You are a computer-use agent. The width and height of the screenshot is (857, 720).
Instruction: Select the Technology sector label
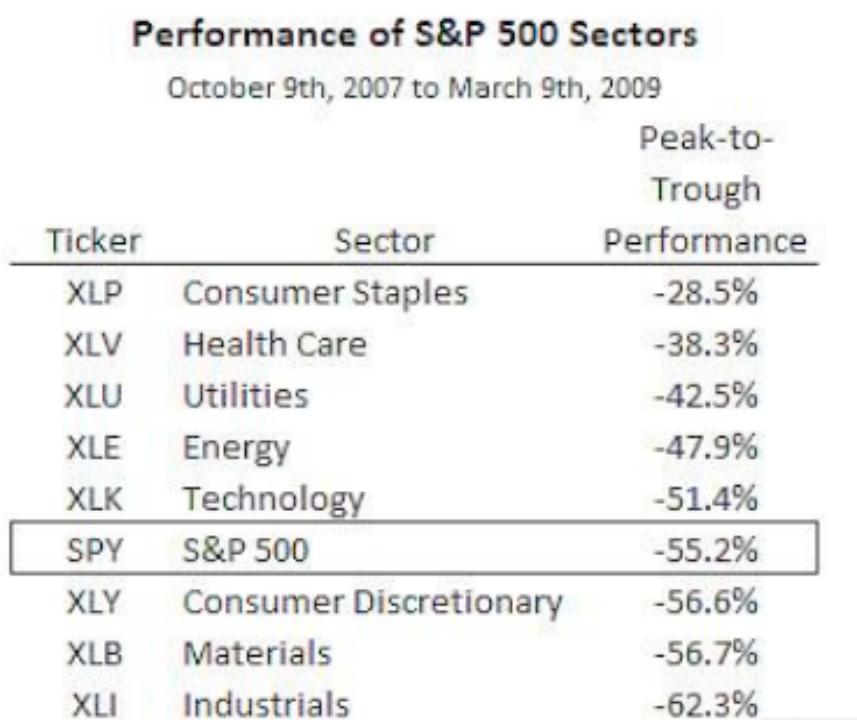[273, 500]
